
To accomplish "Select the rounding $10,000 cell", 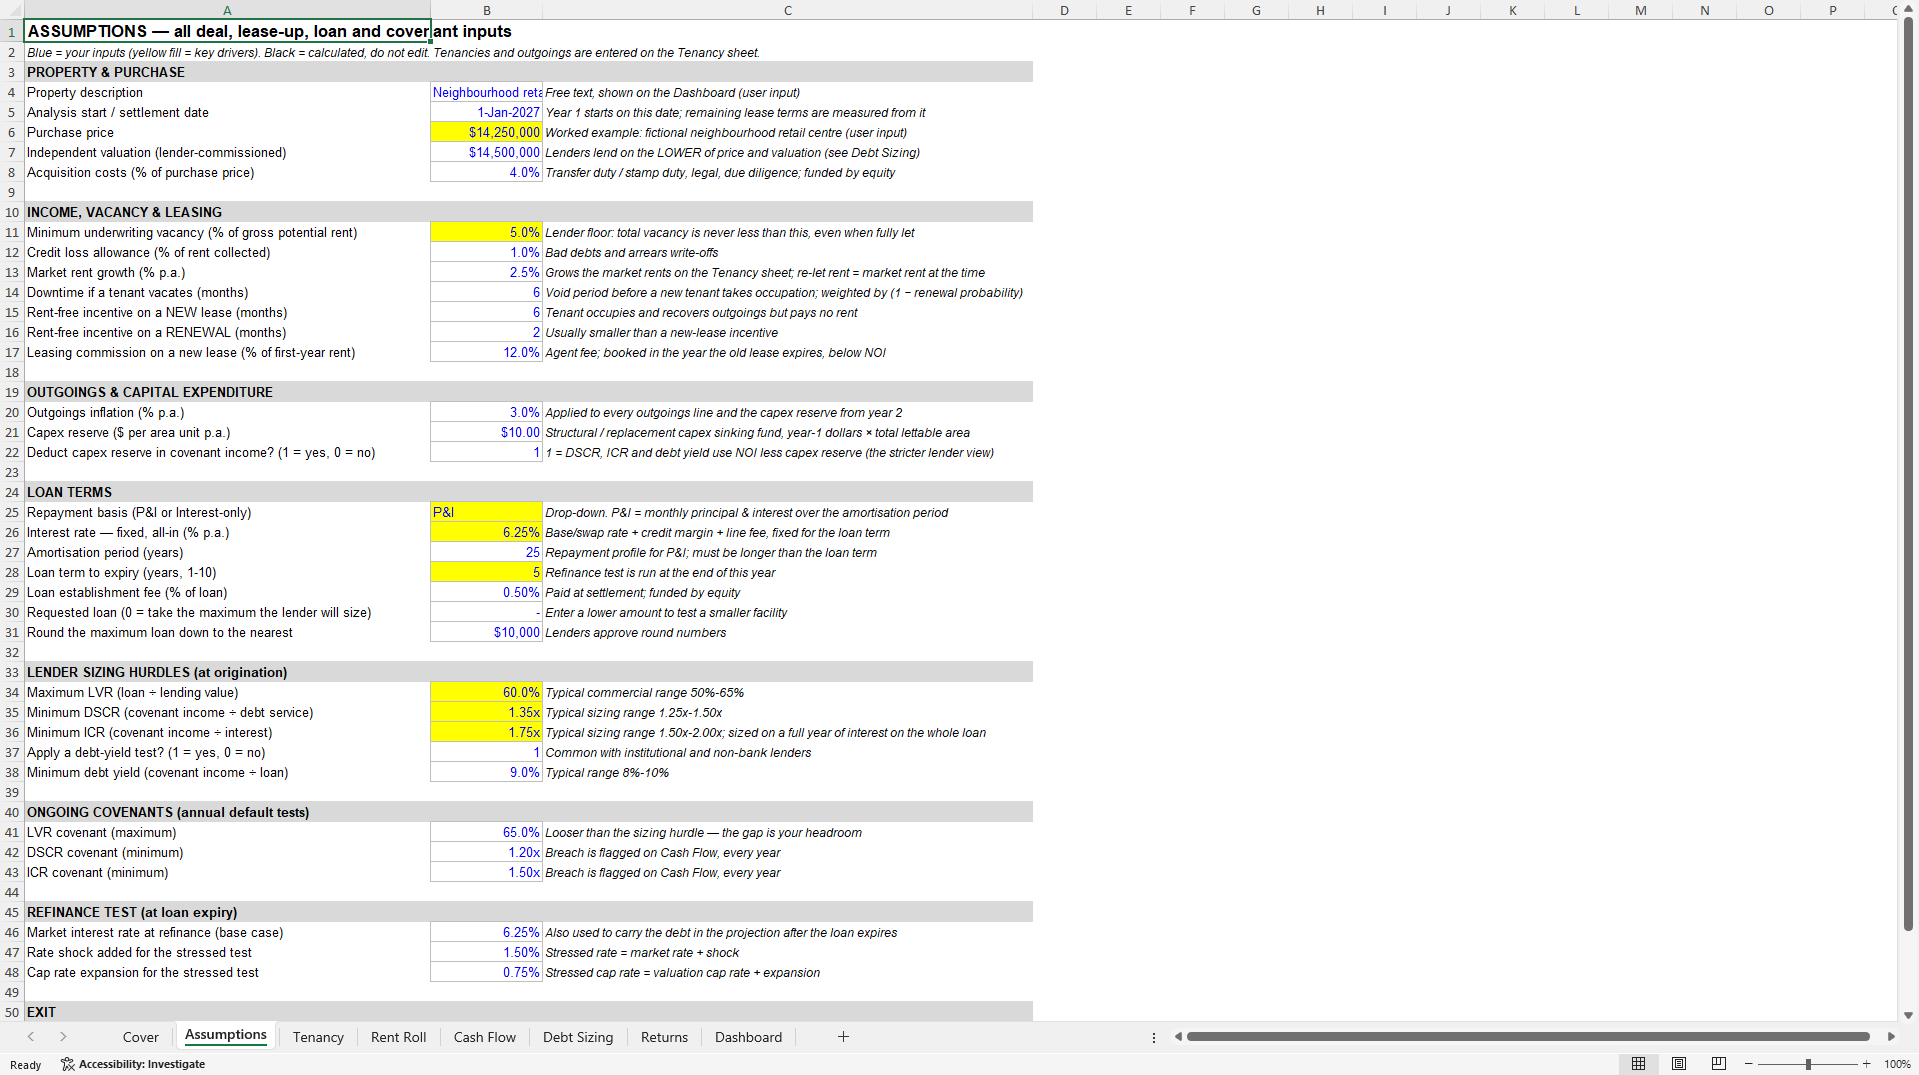I will tap(486, 632).
